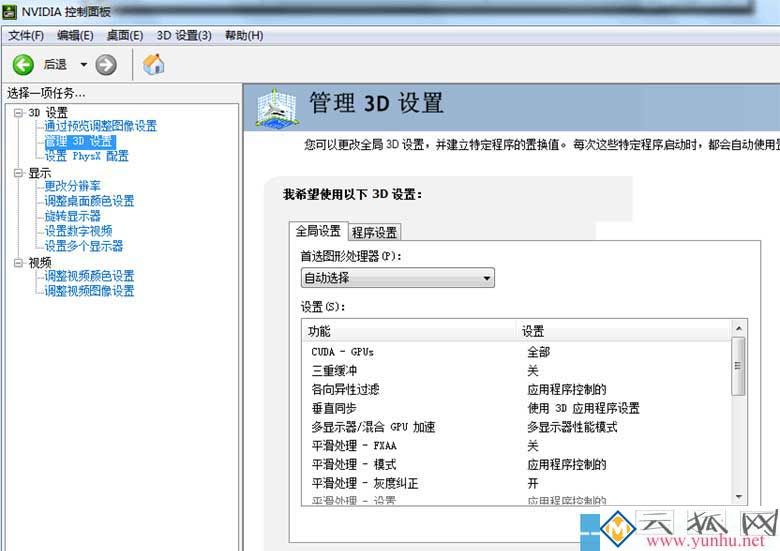
Task: Switch to the 程序设置 tab
Action: point(375,232)
